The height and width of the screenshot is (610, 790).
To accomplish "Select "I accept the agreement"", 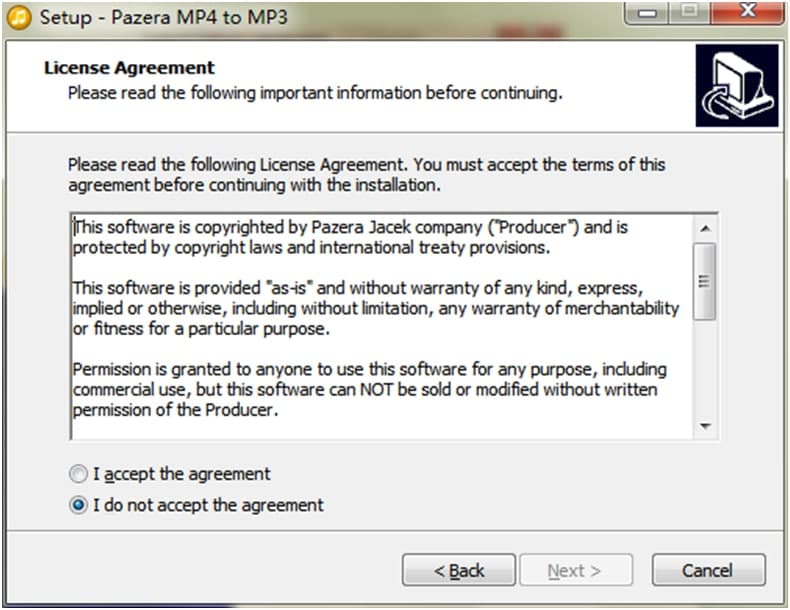I will click(78, 474).
